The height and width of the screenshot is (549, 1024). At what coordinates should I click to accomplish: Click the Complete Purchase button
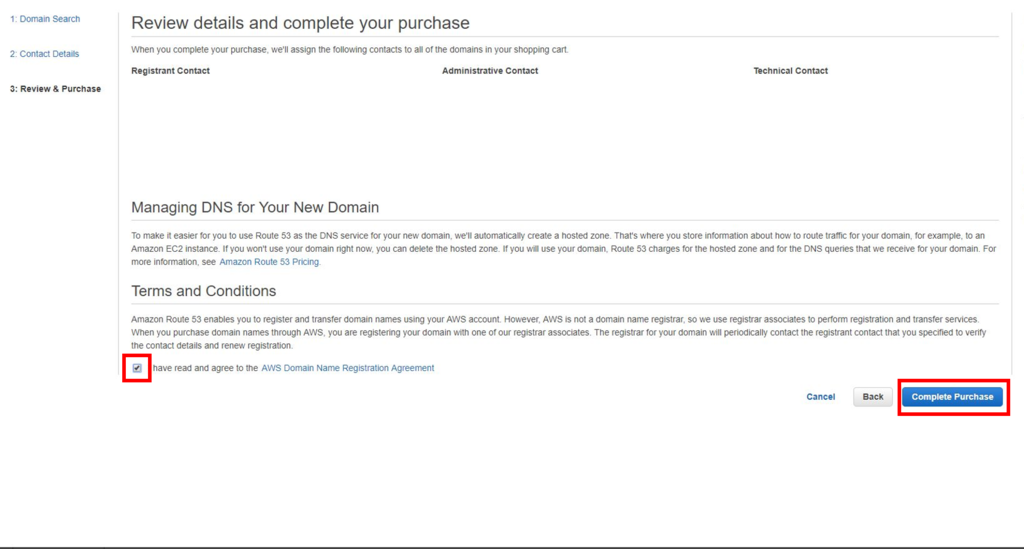pos(952,397)
